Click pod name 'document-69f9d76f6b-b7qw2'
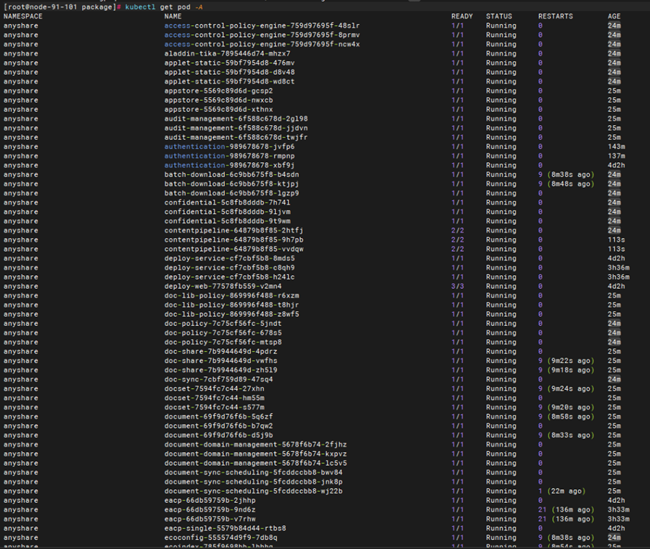The width and height of the screenshot is (650, 549). [x=218, y=426]
